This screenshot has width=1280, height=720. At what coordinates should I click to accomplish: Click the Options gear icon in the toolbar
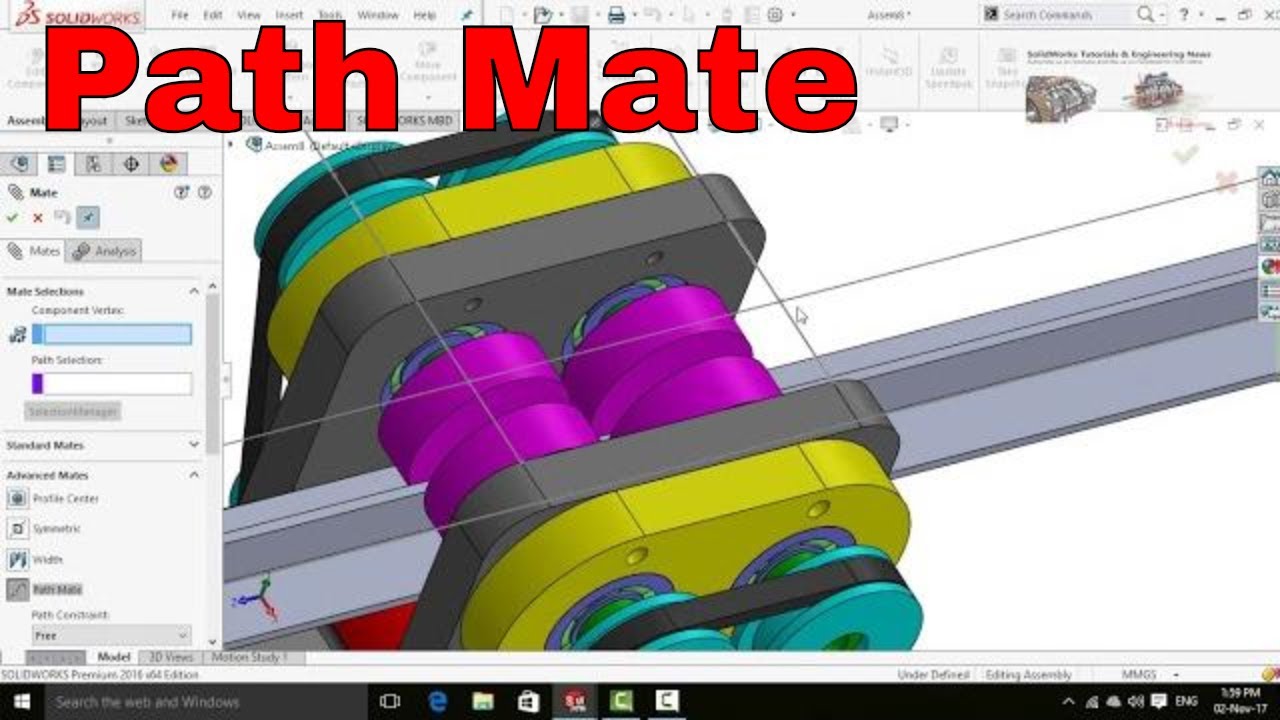point(775,15)
